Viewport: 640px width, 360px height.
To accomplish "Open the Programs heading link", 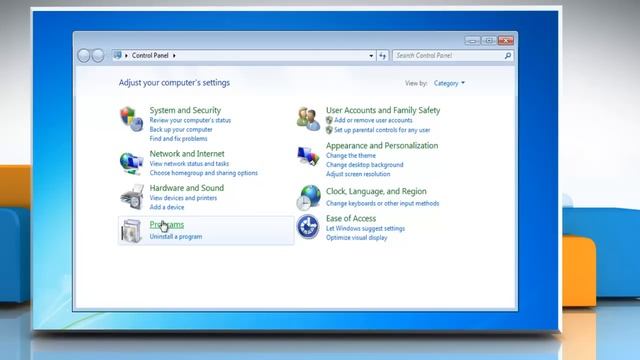I will click(x=167, y=224).
